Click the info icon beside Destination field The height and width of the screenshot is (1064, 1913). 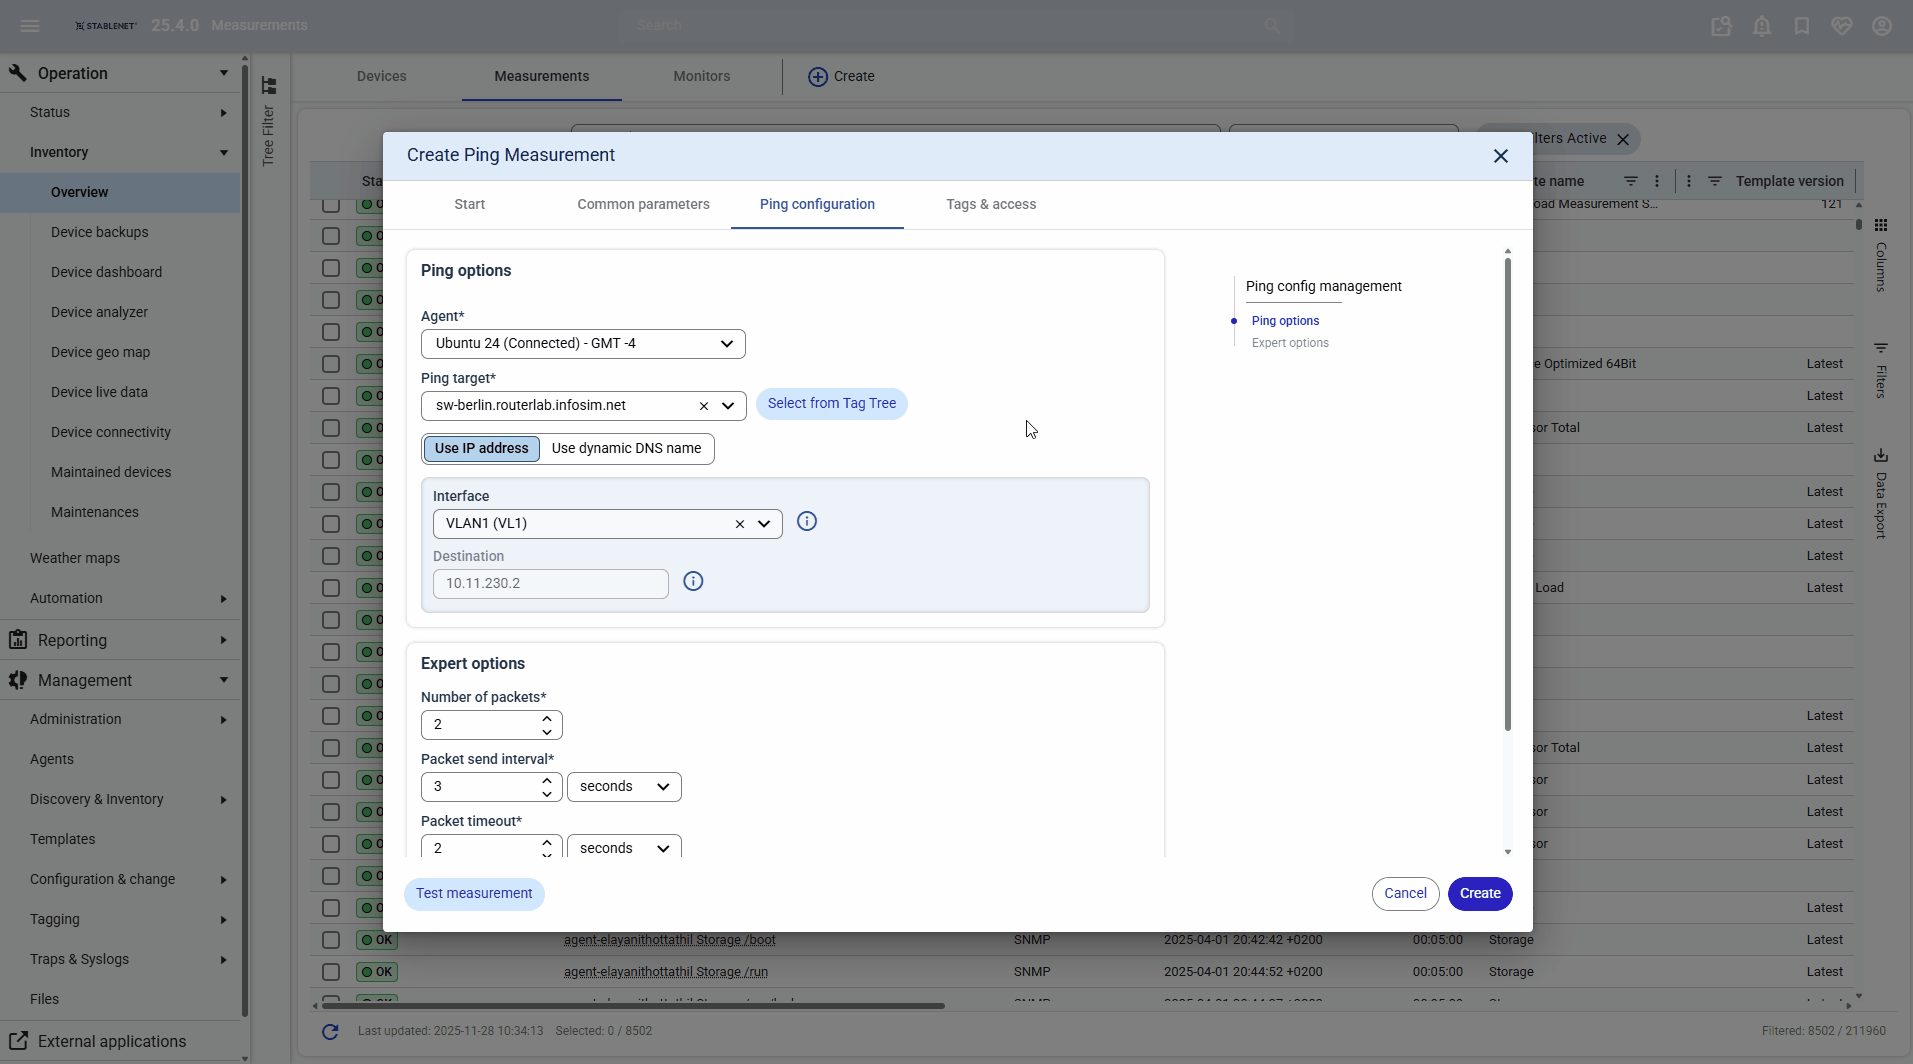click(692, 581)
